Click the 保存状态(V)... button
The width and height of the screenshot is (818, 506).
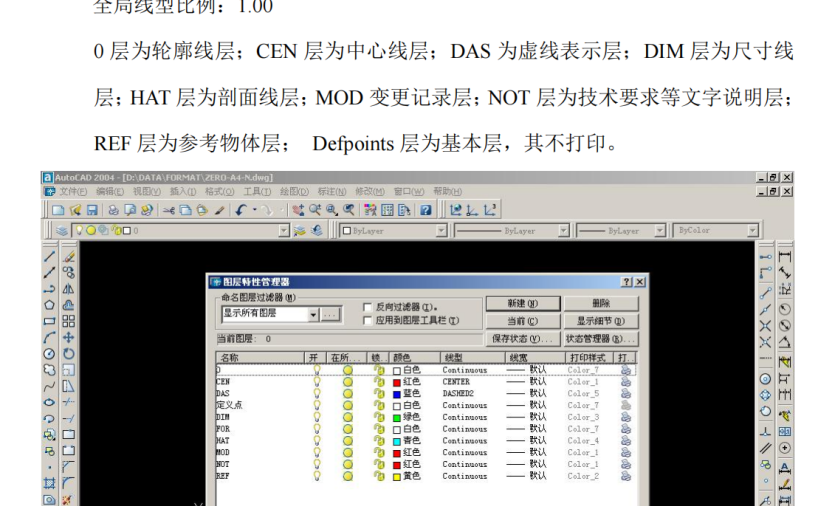tap(523, 339)
